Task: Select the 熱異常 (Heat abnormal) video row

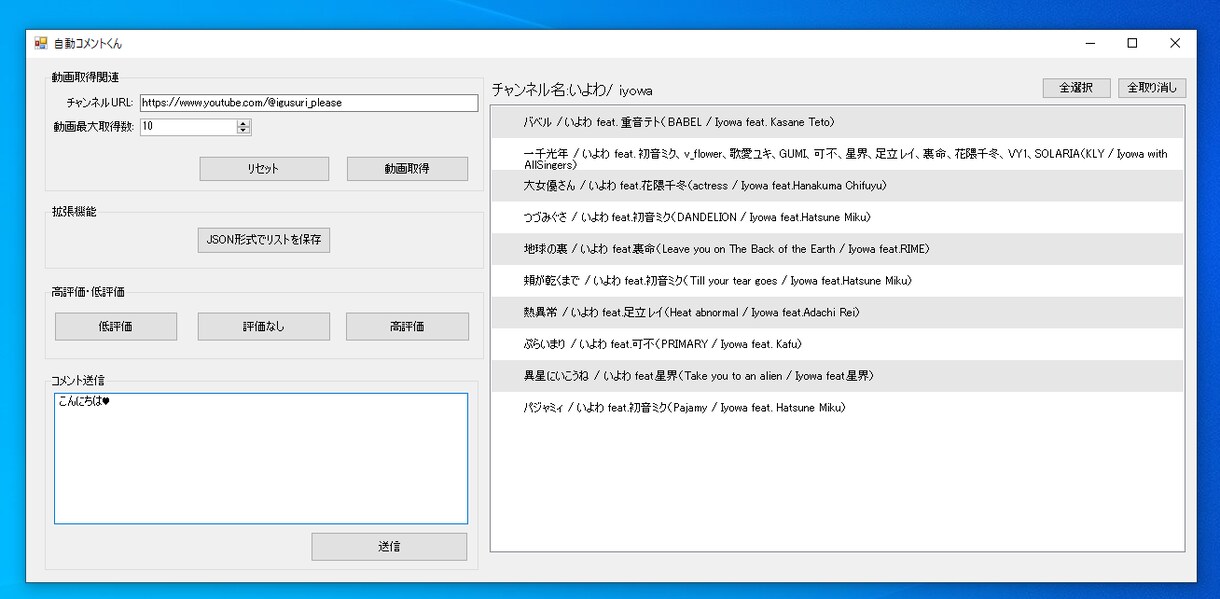Action: click(836, 313)
